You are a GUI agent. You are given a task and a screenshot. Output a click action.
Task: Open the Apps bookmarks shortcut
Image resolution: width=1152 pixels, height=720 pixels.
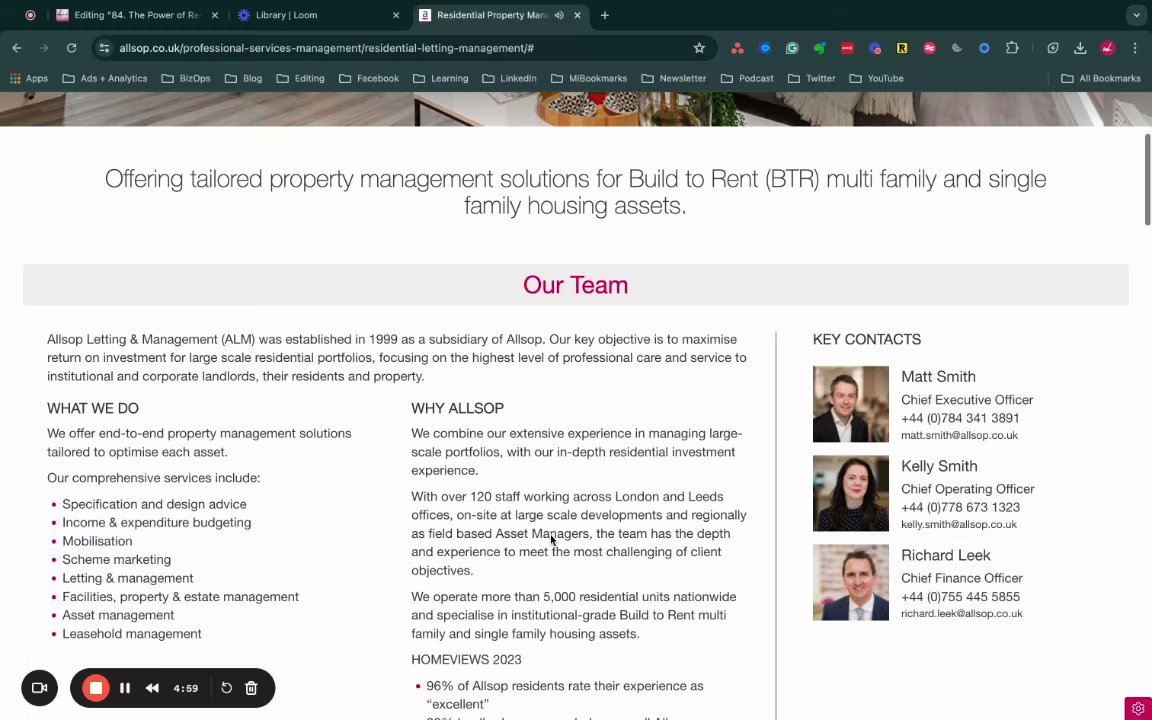coord(29,78)
